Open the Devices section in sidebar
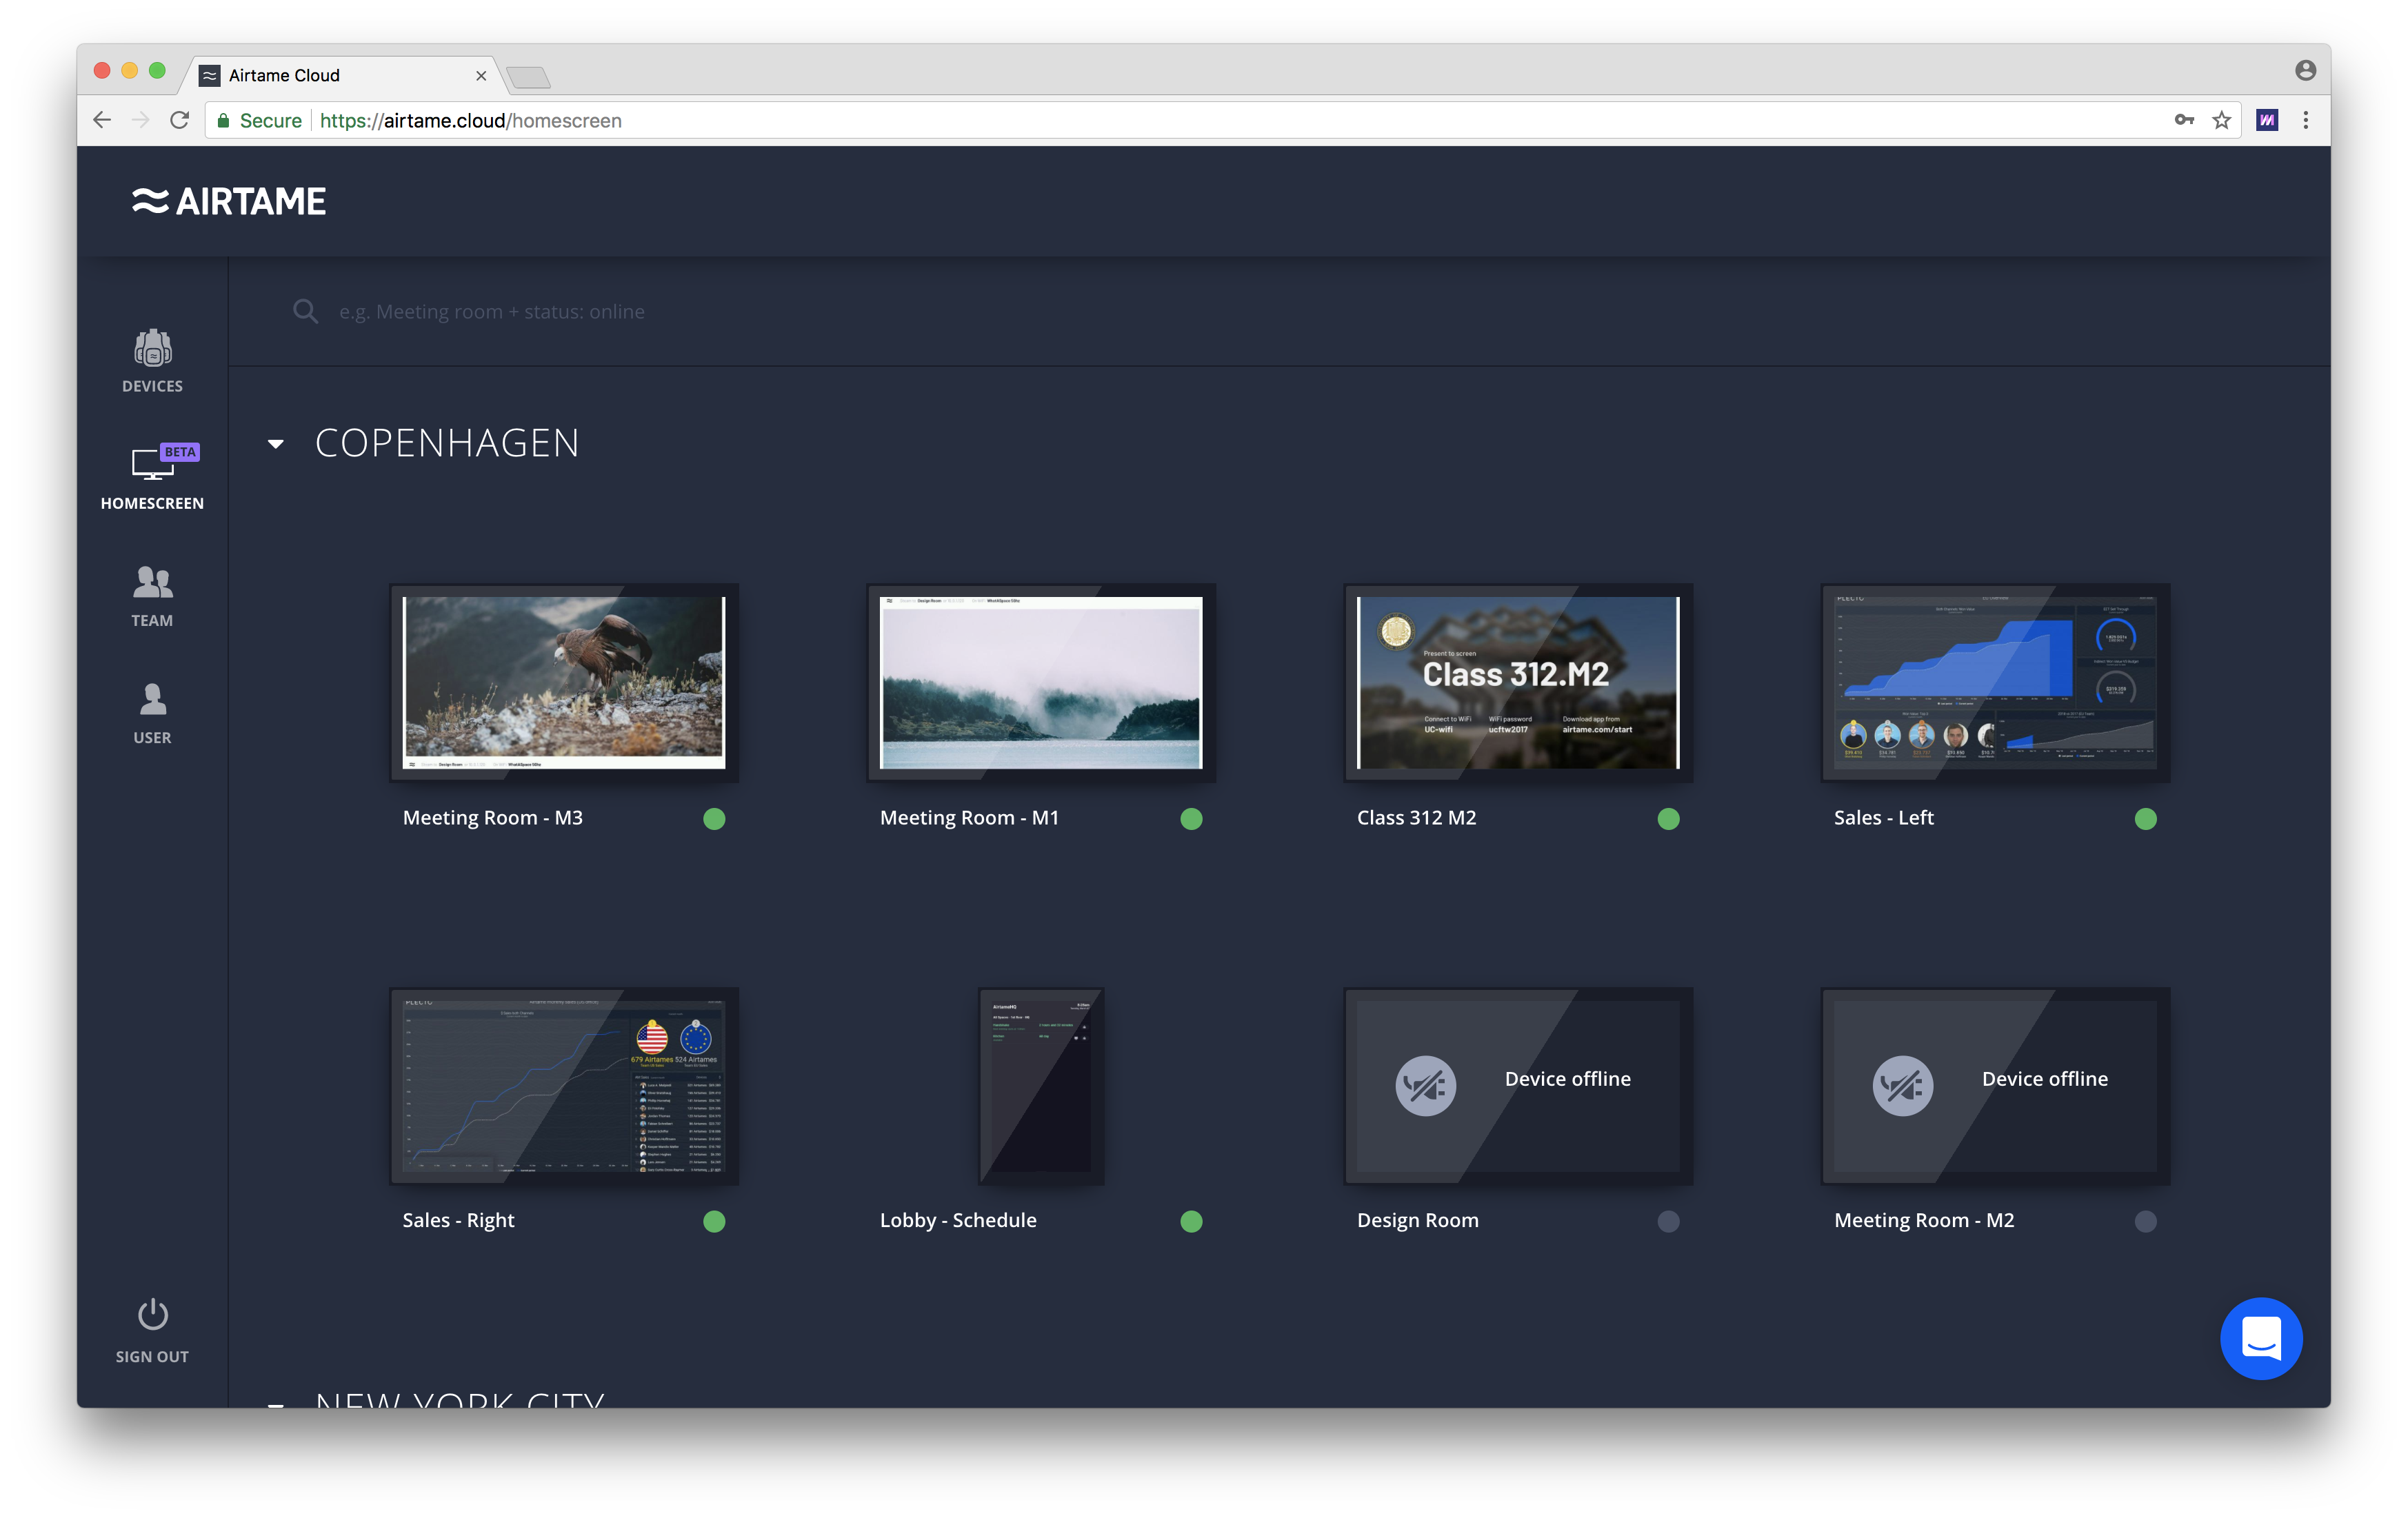The width and height of the screenshot is (2408, 1518). 152,361
